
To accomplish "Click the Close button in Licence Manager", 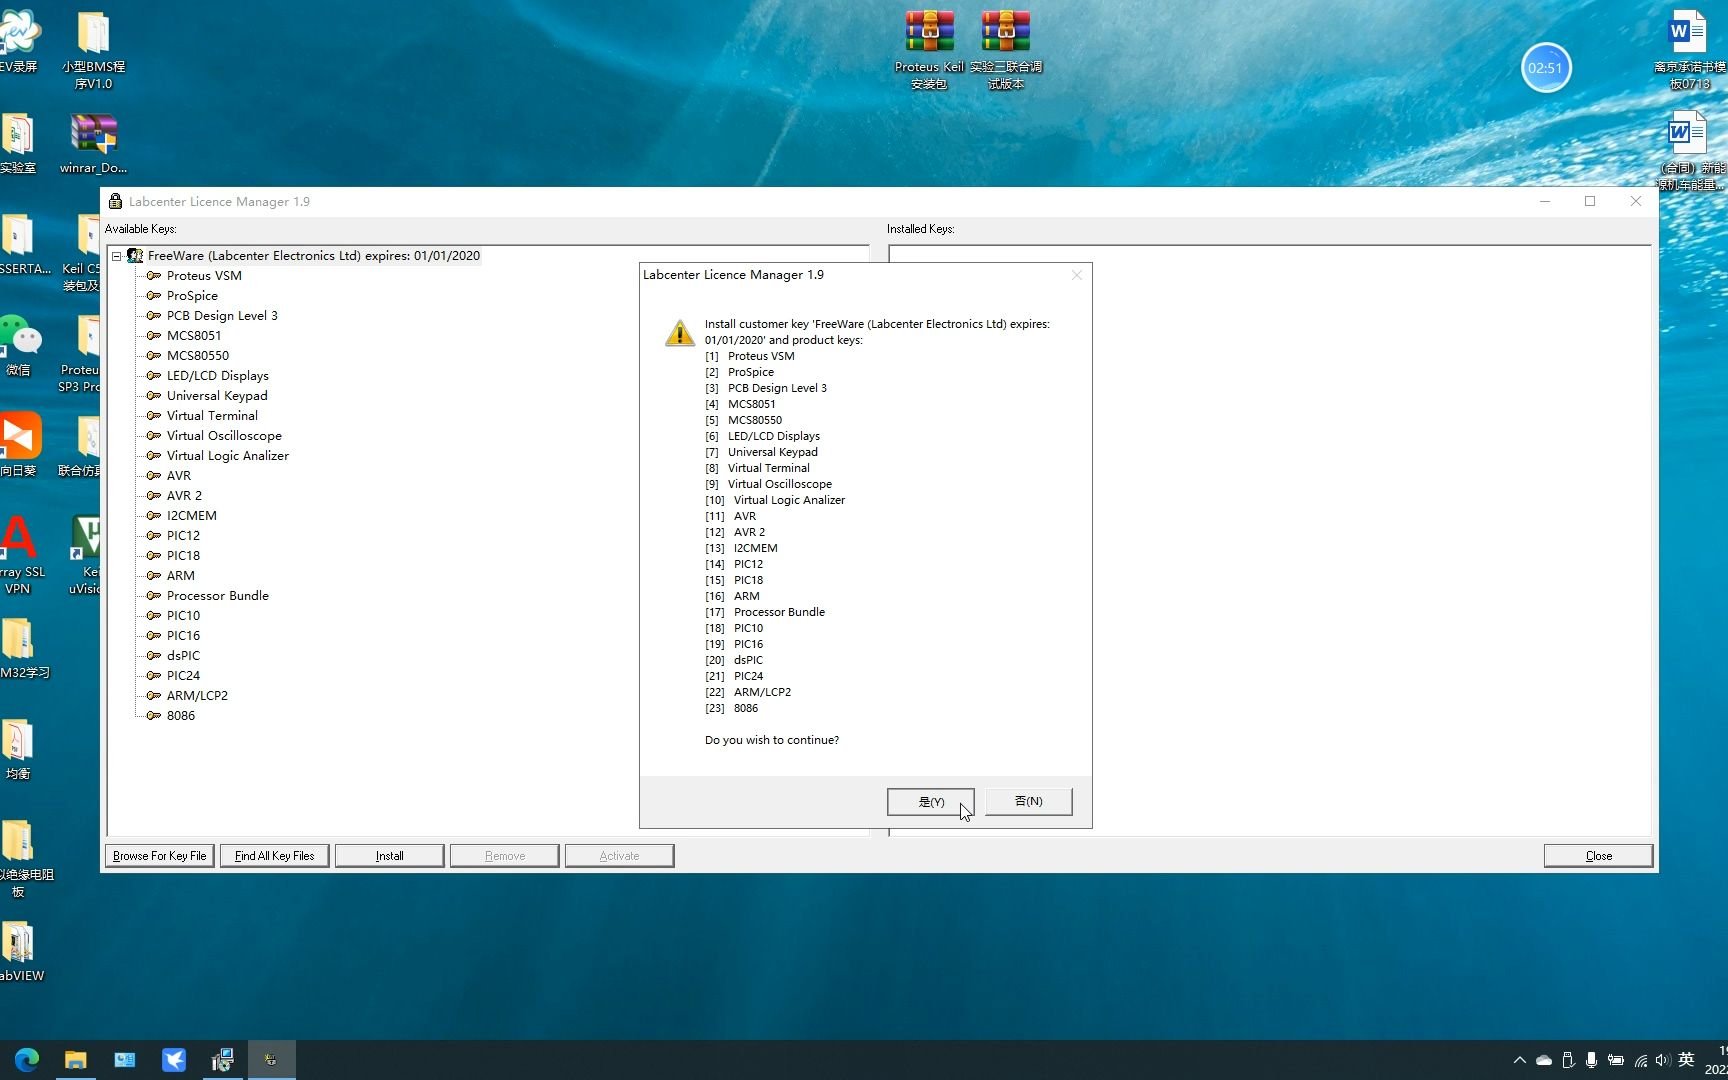I will (x=1598, y=856).
